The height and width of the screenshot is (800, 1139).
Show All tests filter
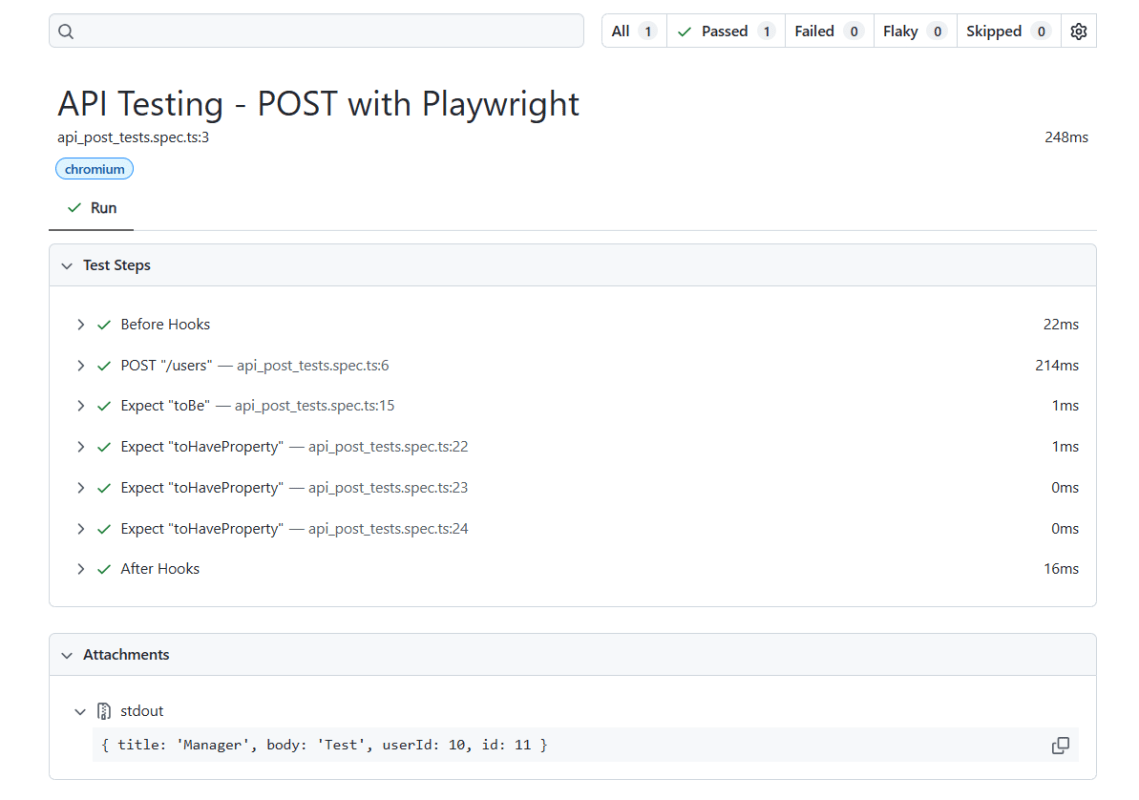632,31
